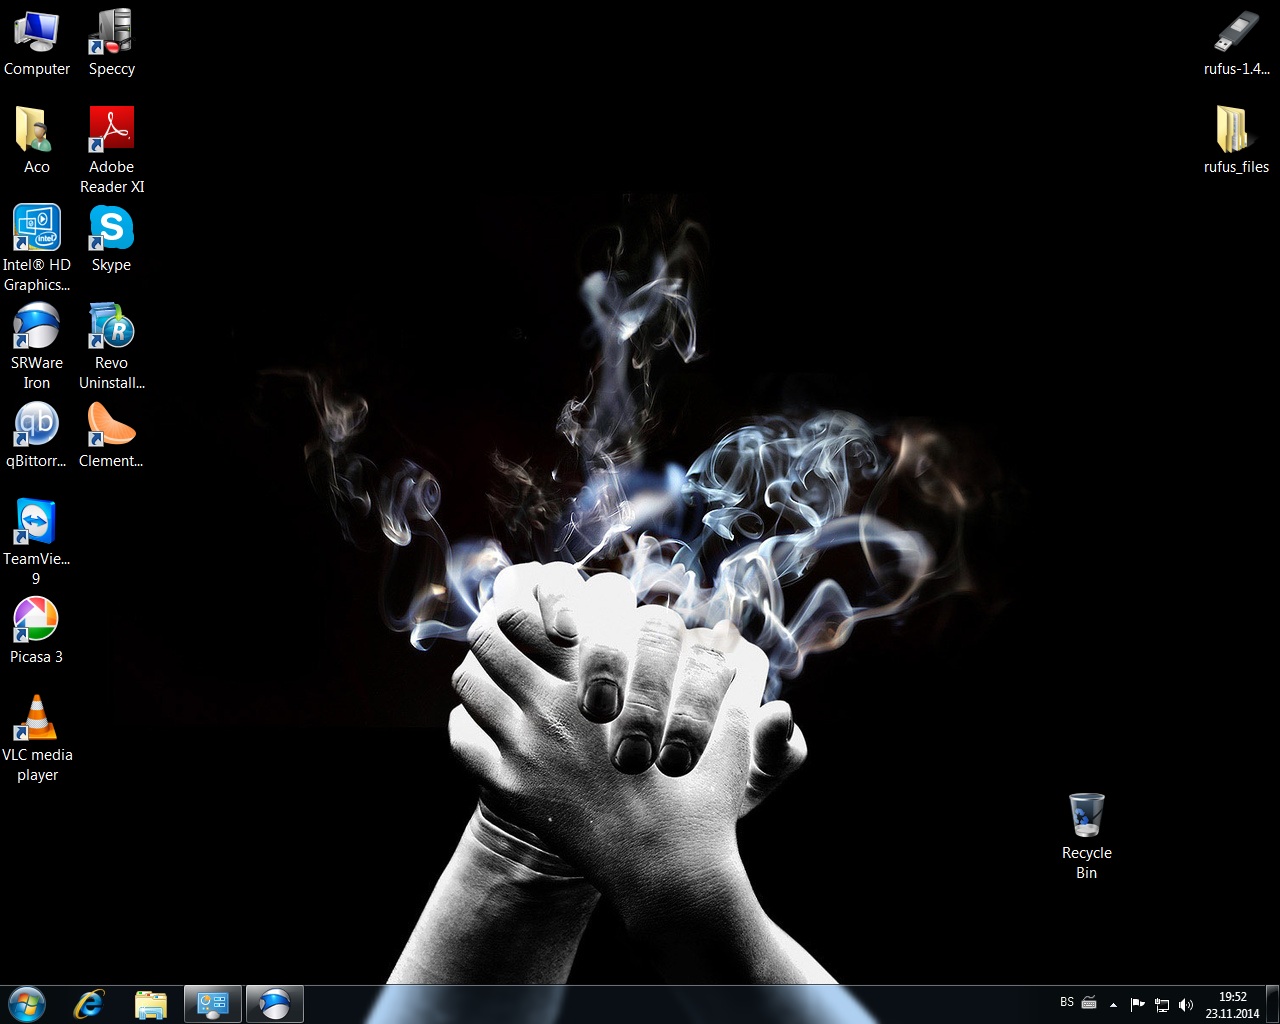
Task: Select the rufus_files folder
Action: pyautogui.click(x=1236, y=141)
